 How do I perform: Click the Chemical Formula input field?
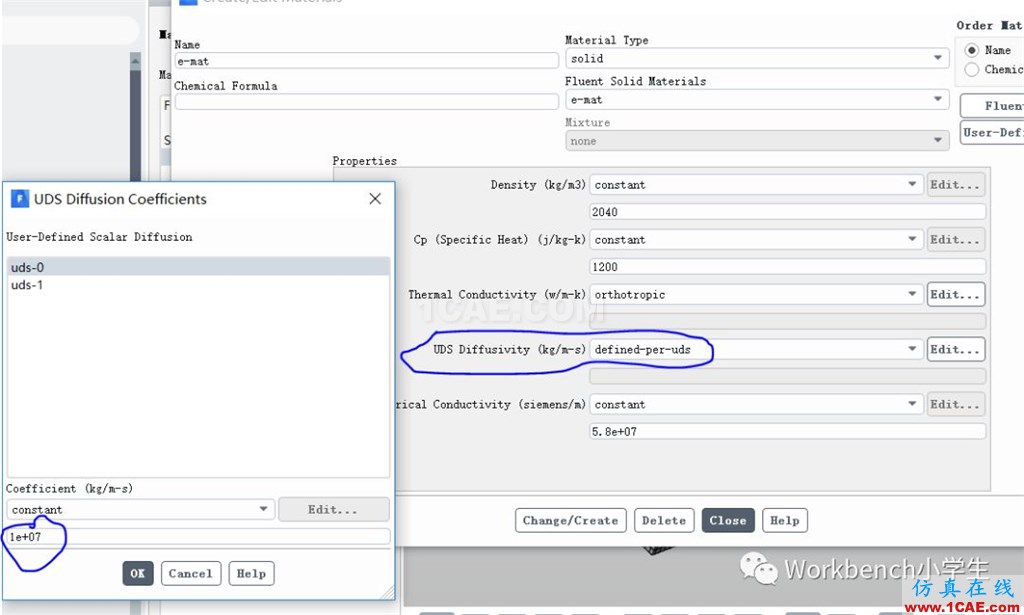coord(366,101)
